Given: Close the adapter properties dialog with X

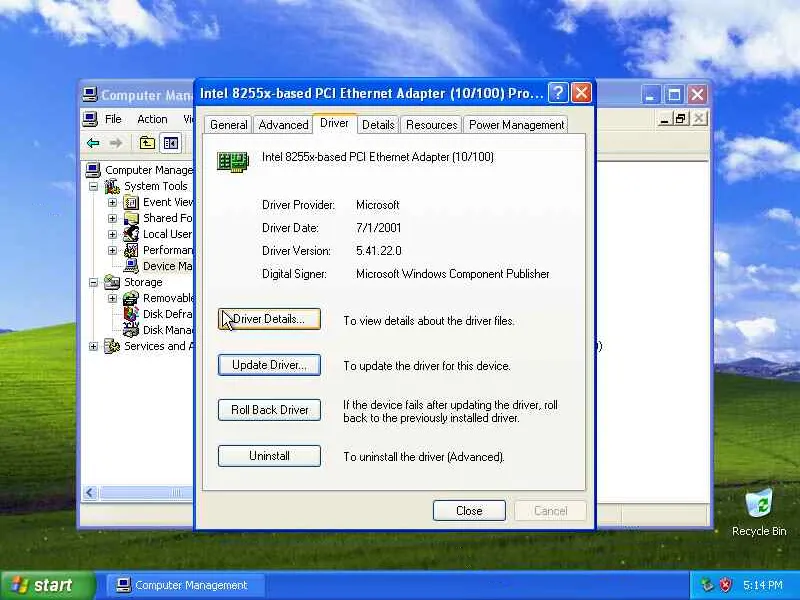Looking at the screenshot, I should click(582, 93).
